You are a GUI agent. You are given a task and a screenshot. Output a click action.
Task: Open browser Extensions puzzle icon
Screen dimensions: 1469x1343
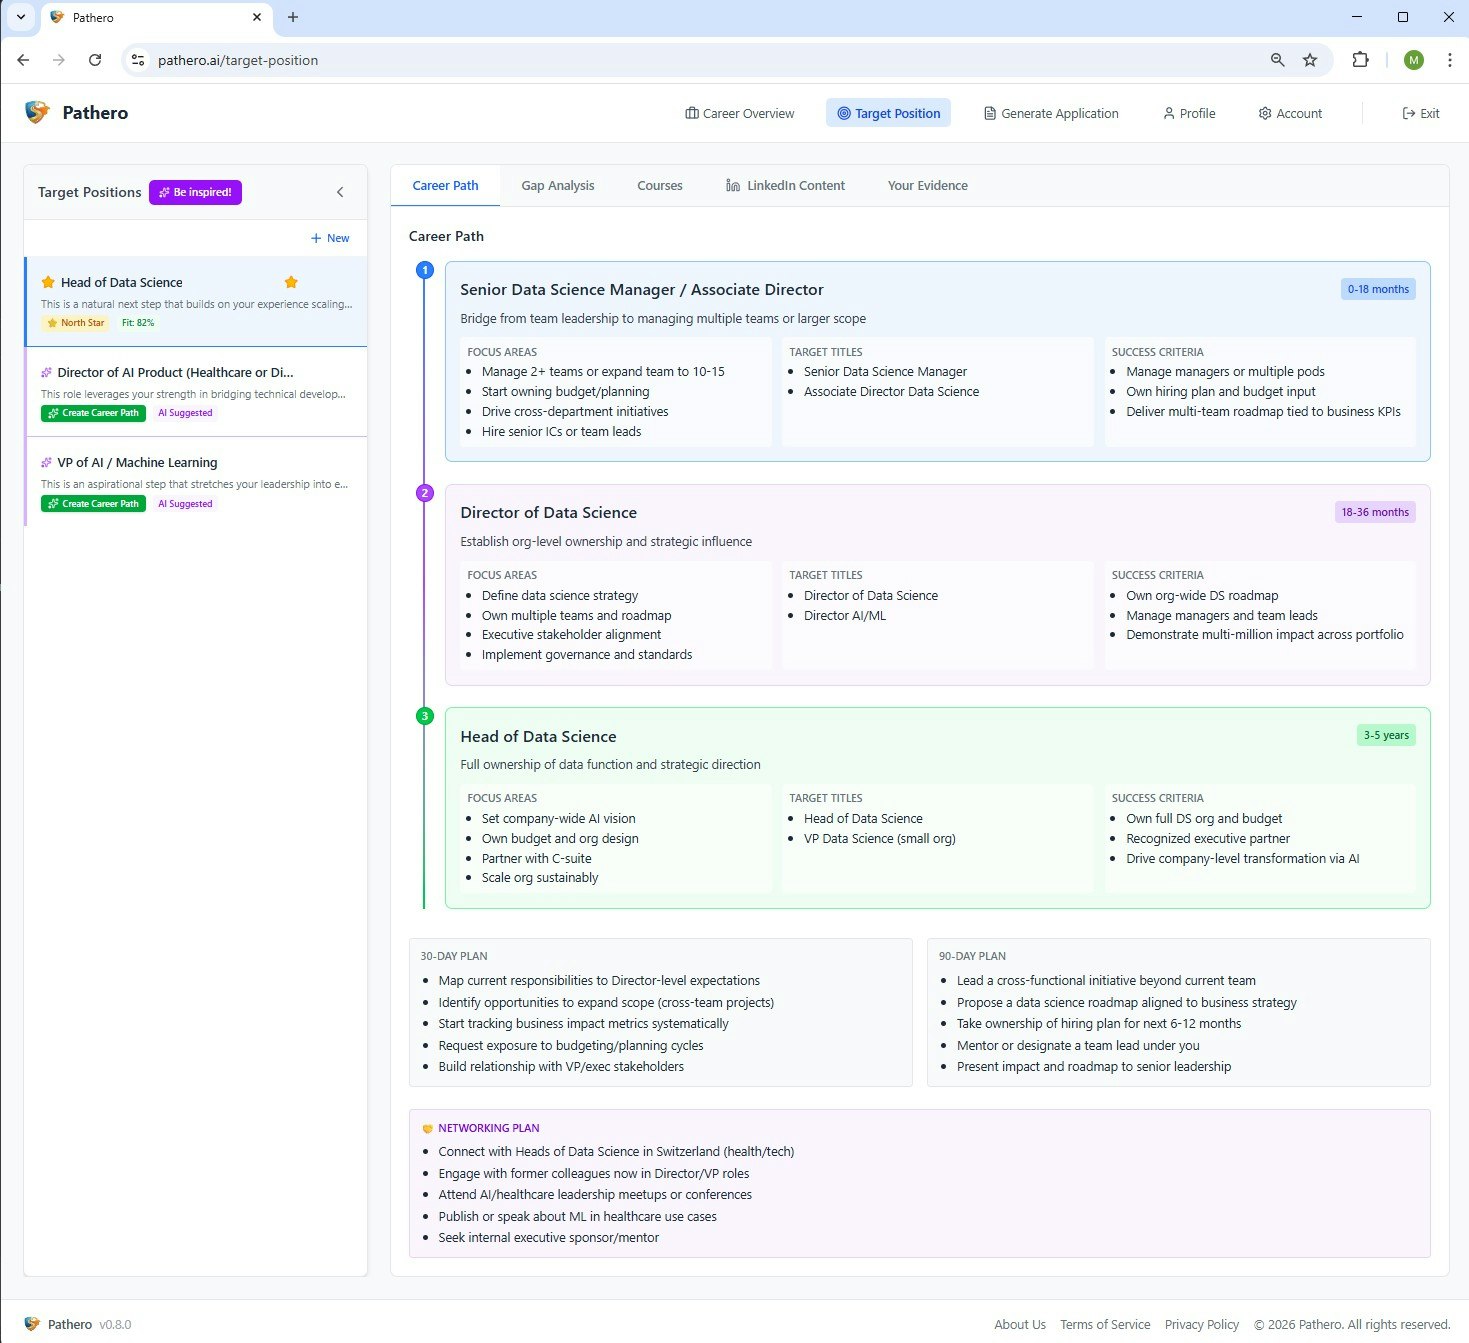click(1360, 60)
